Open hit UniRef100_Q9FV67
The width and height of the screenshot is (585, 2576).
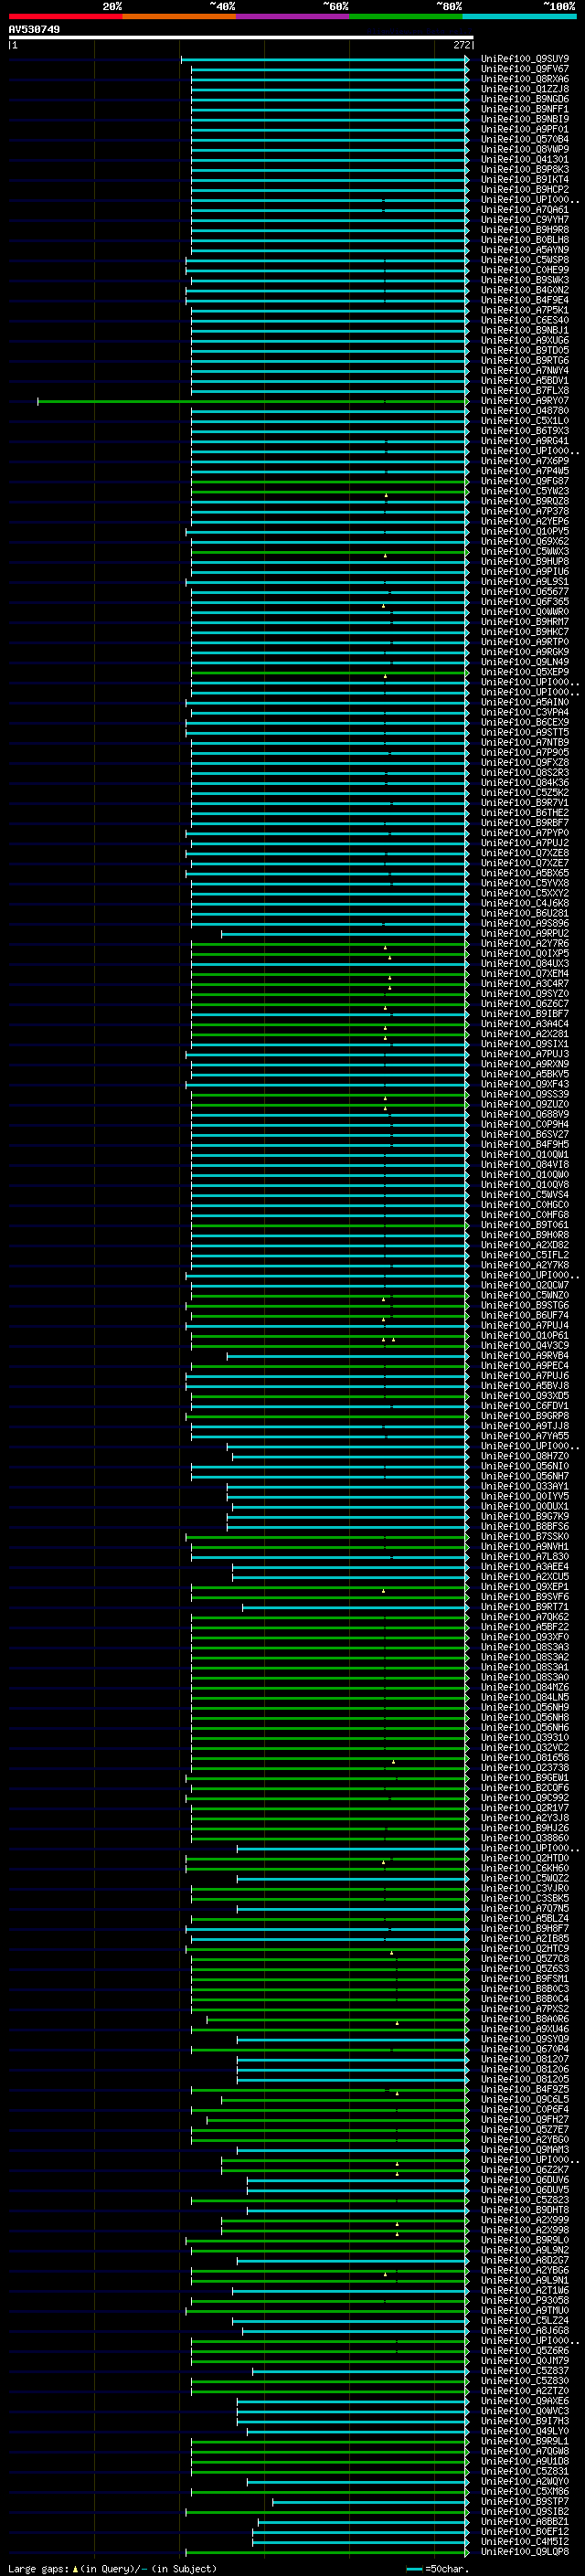pos(525,69)
